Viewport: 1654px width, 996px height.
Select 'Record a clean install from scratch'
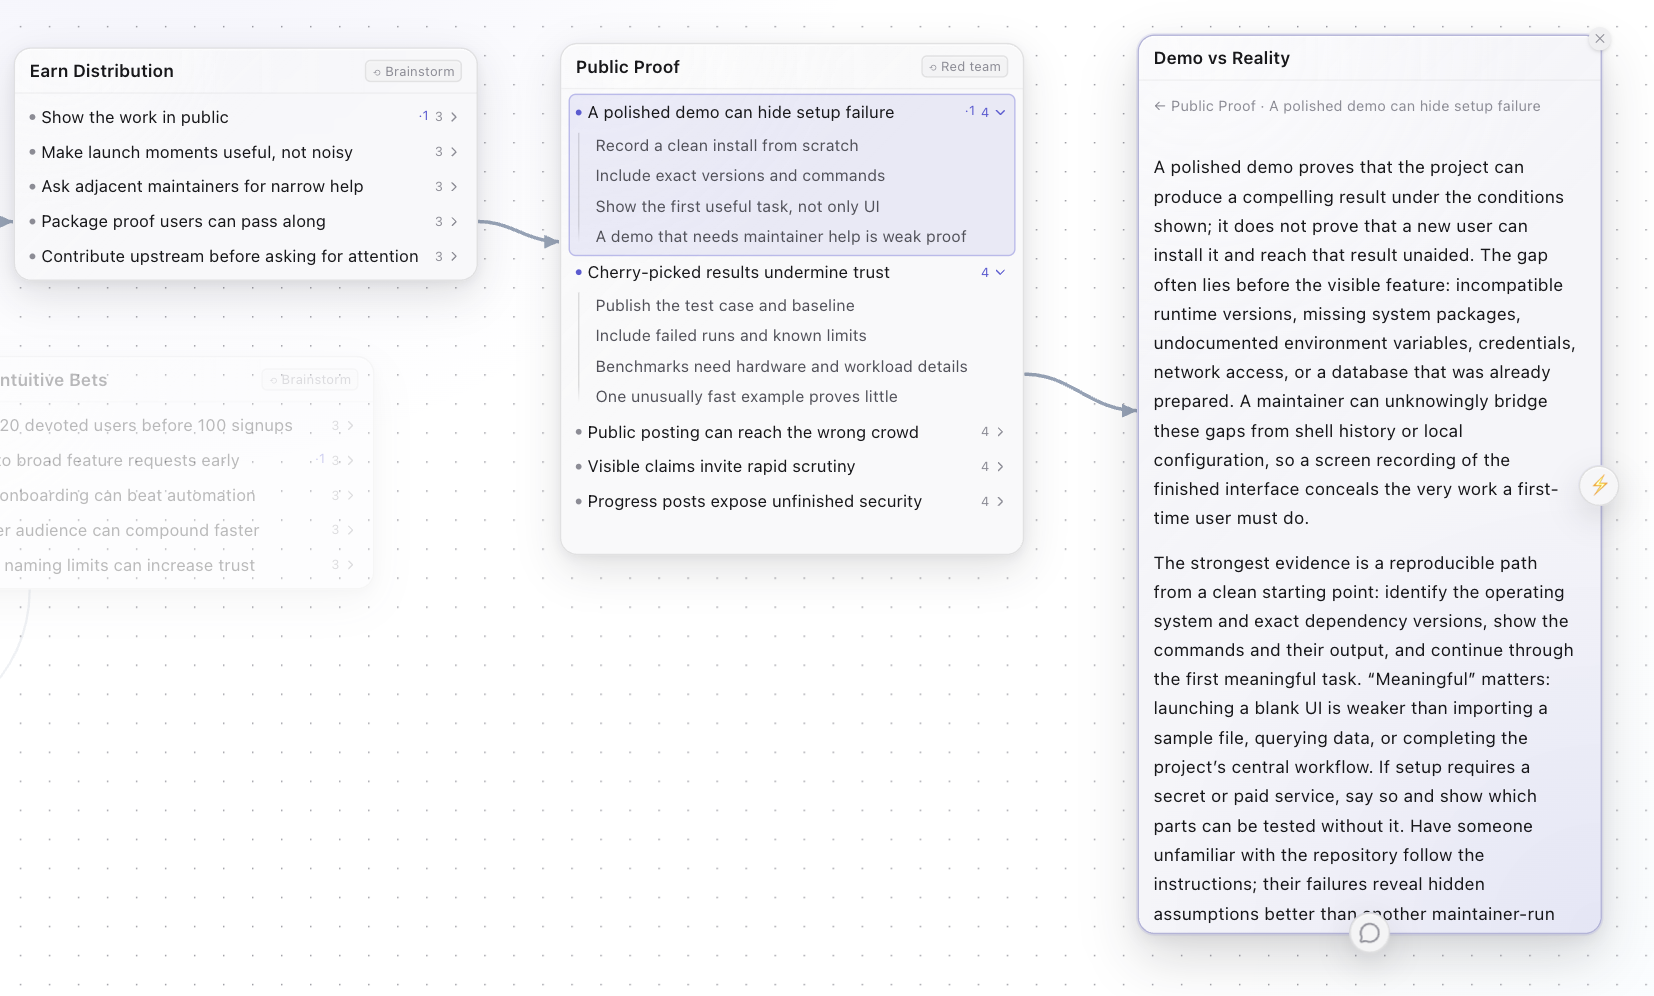click(727, 146)
